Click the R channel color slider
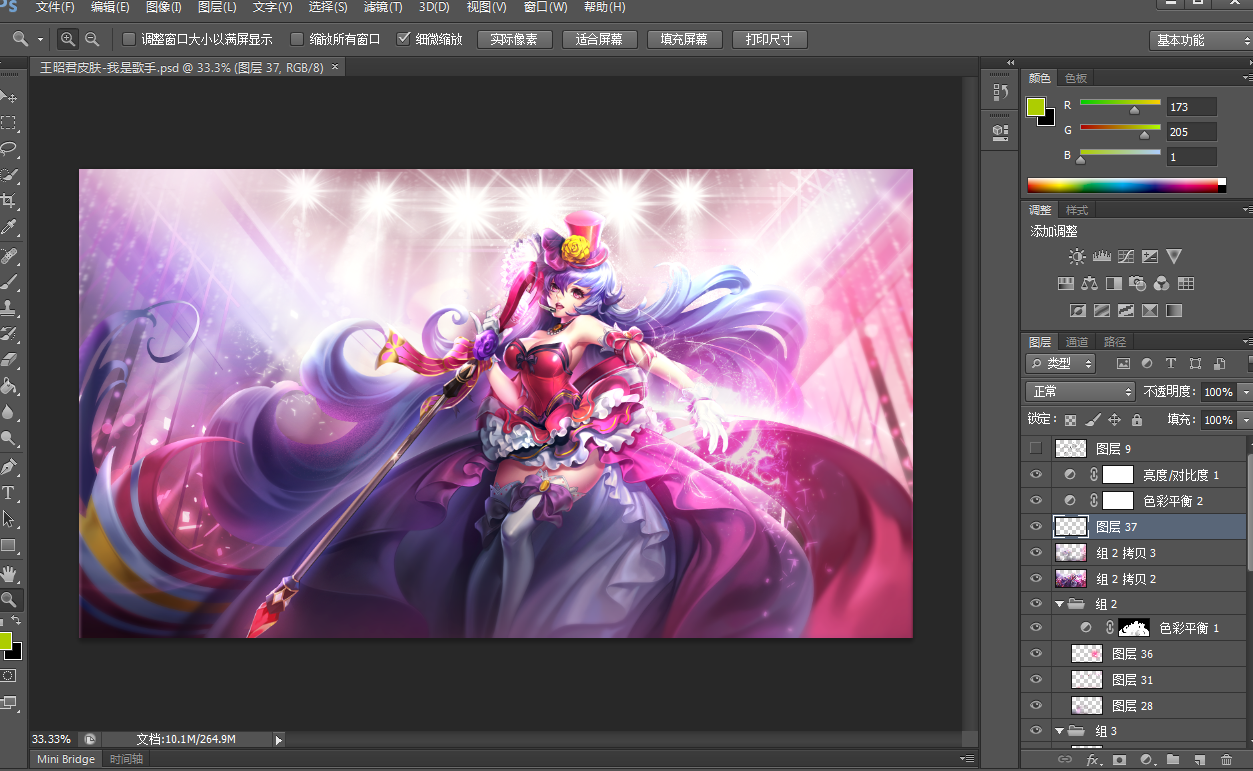1253x771 pixels. [x=1120, y=103]
